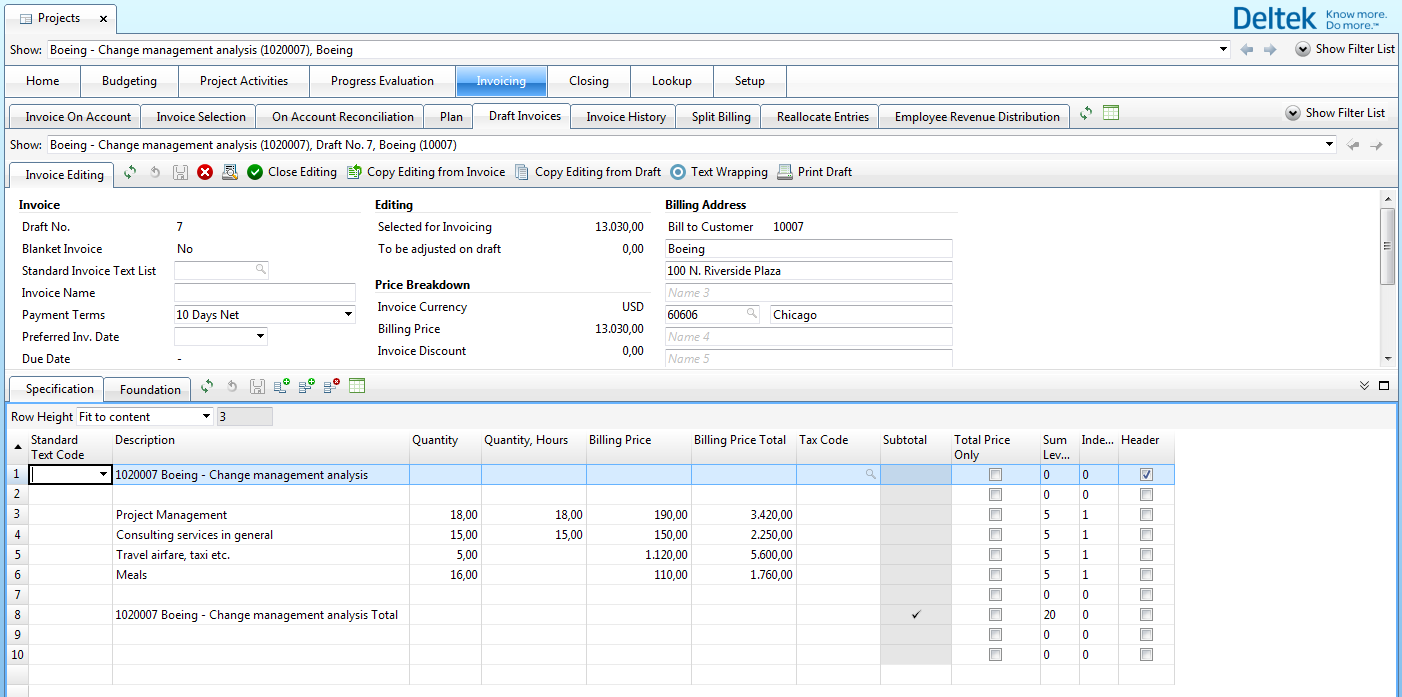Toggle the Text Wrapping option
The height and width of the screenshot is (697, 1402).
pyautogui.click(x=719, y=172)
